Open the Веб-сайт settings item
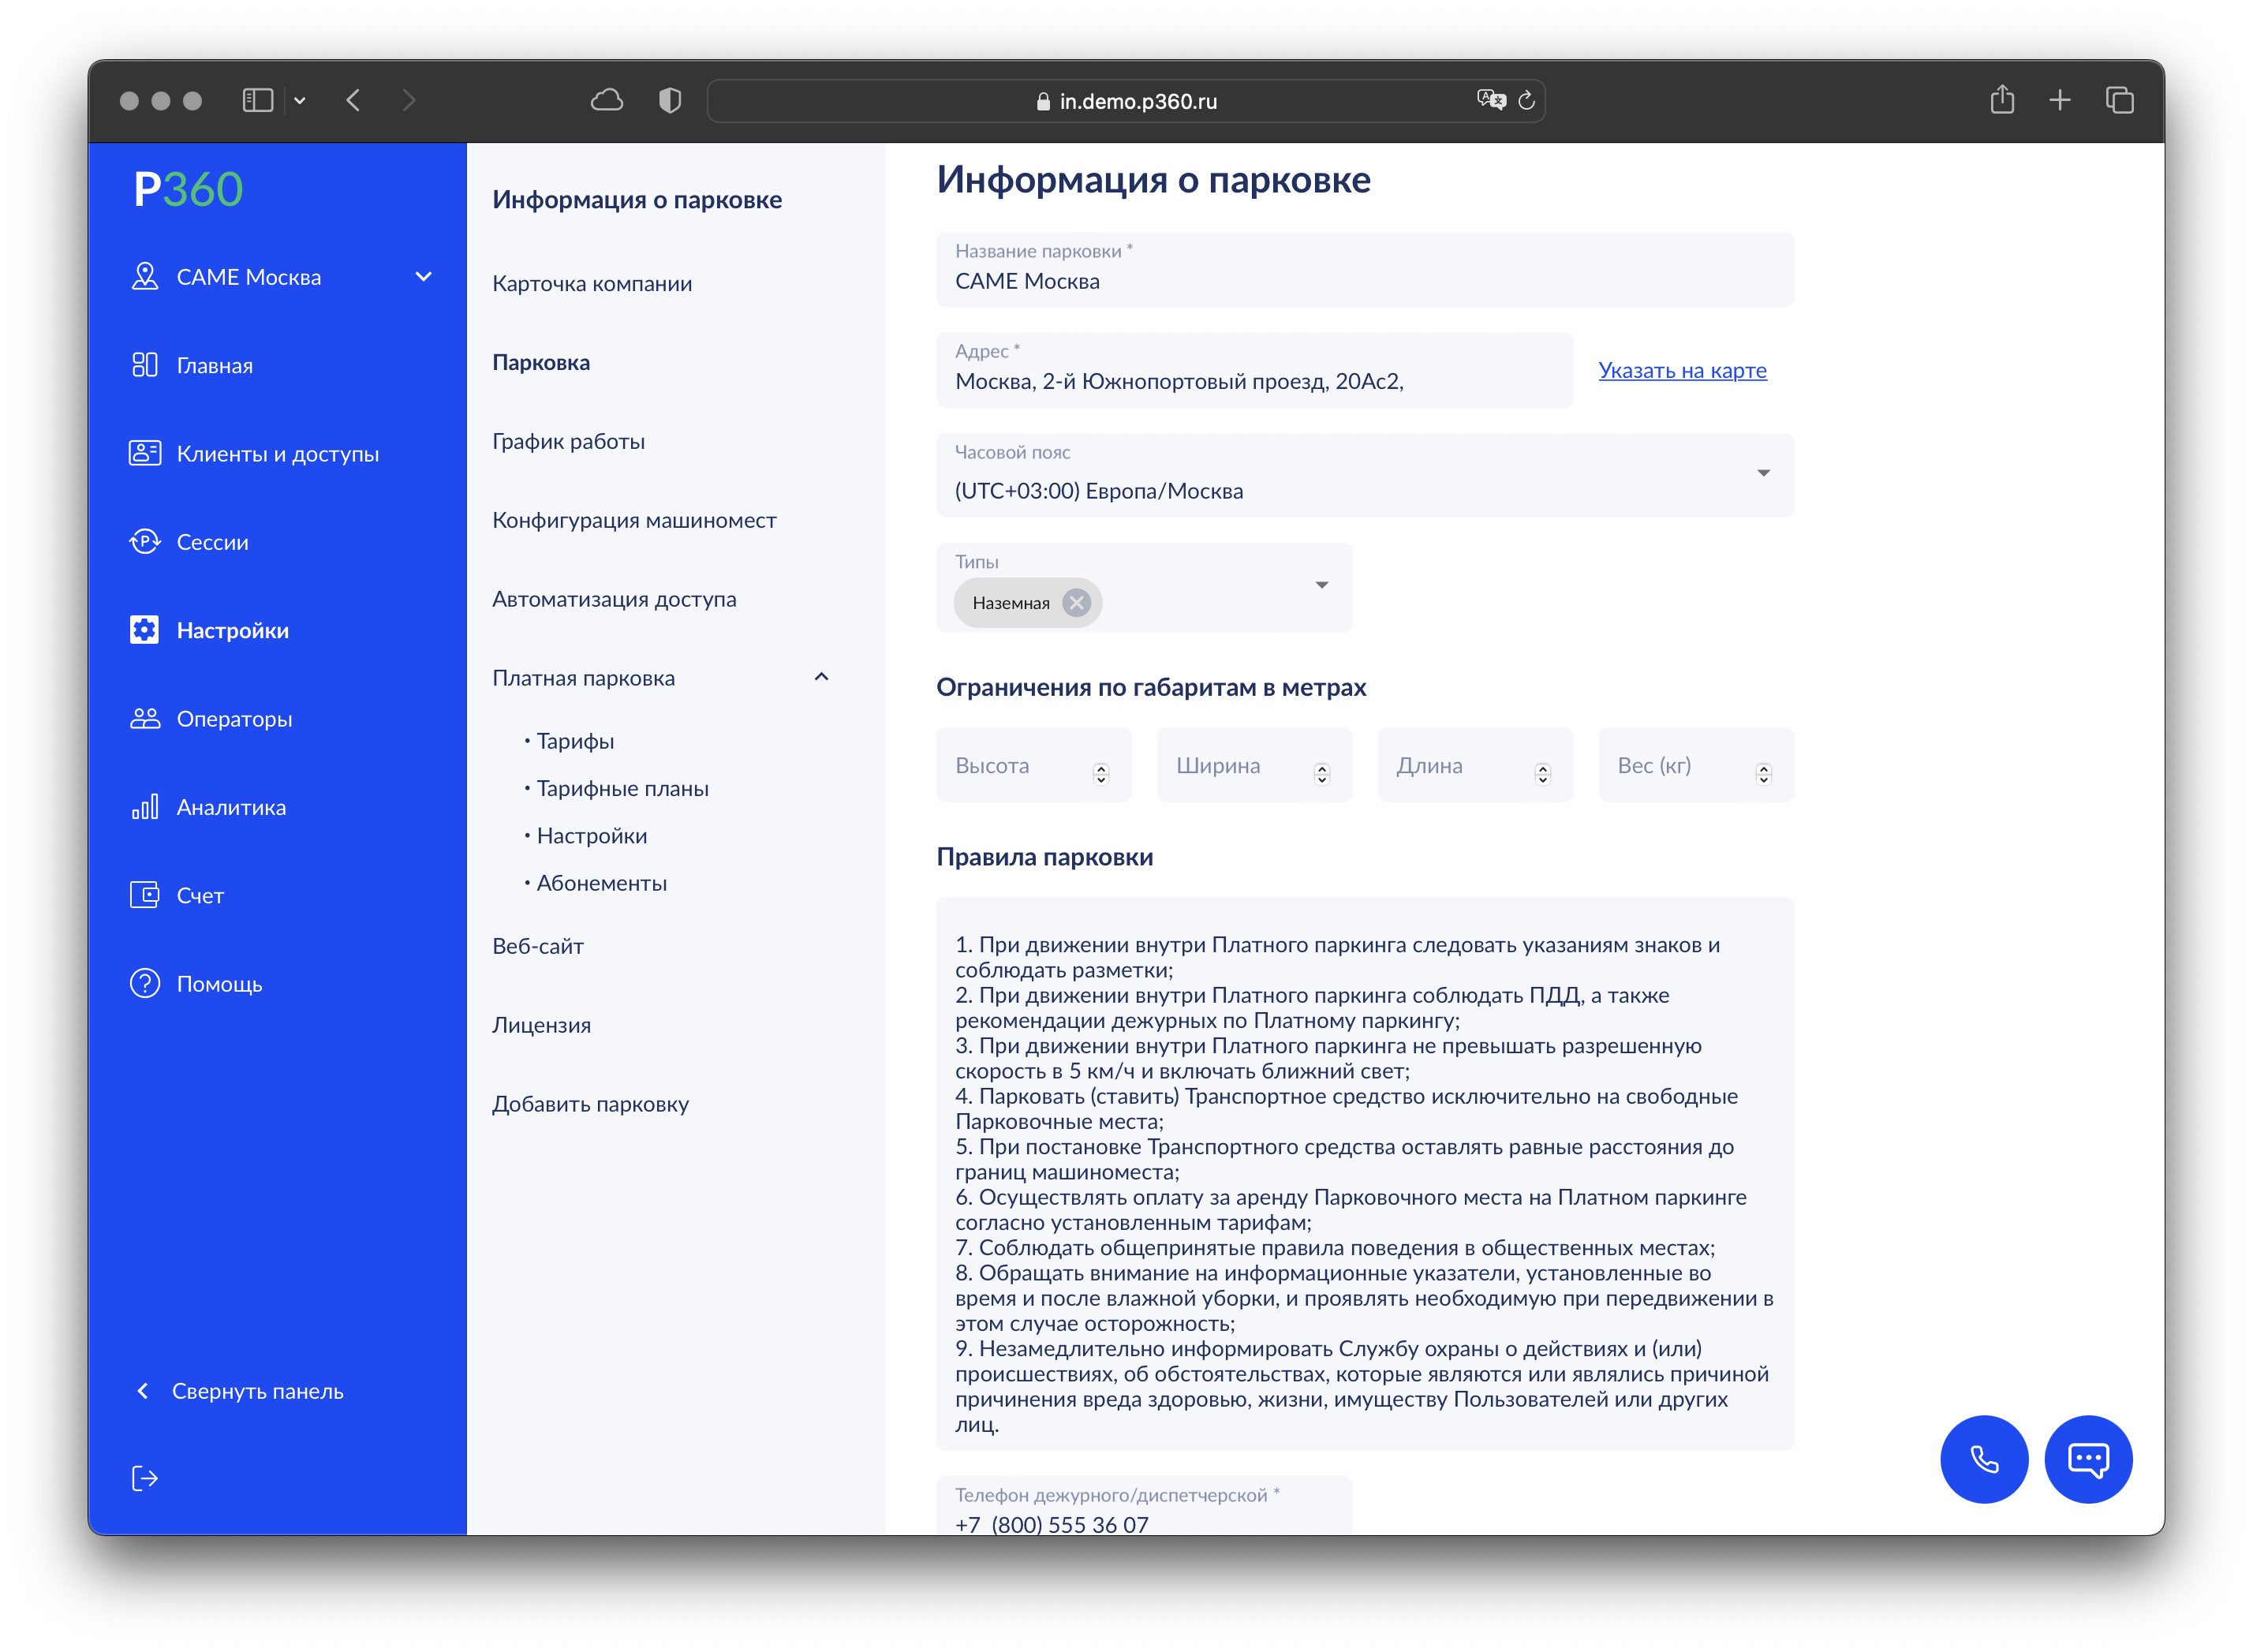The image size is (2253, 1652). pyautogui.click(x=538, y=946)
